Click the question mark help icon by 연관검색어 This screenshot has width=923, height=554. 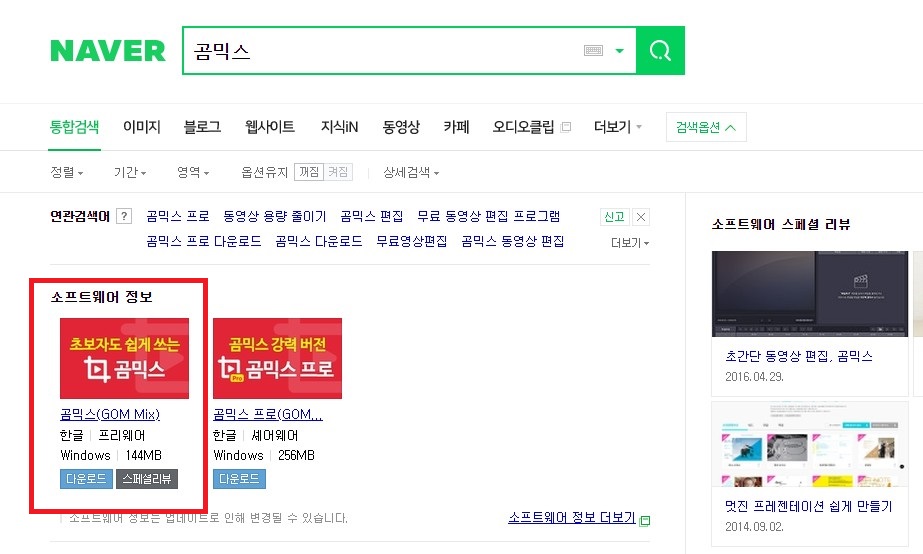pyautogui.click(x=124, y=216)
